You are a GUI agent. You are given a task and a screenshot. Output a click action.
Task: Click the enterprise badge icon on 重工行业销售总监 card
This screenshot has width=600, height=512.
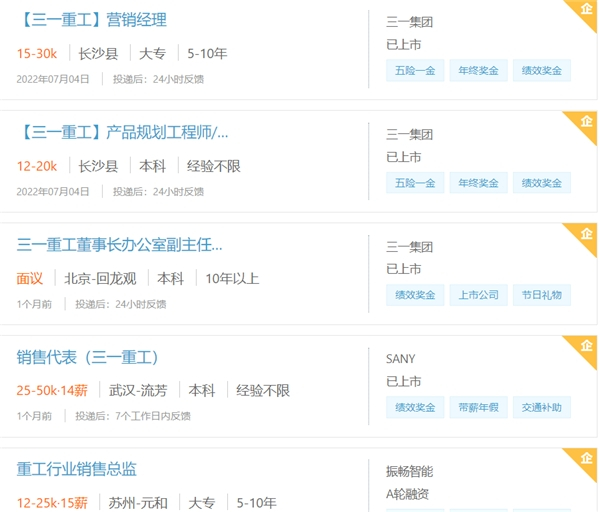(x=586, y=458)
